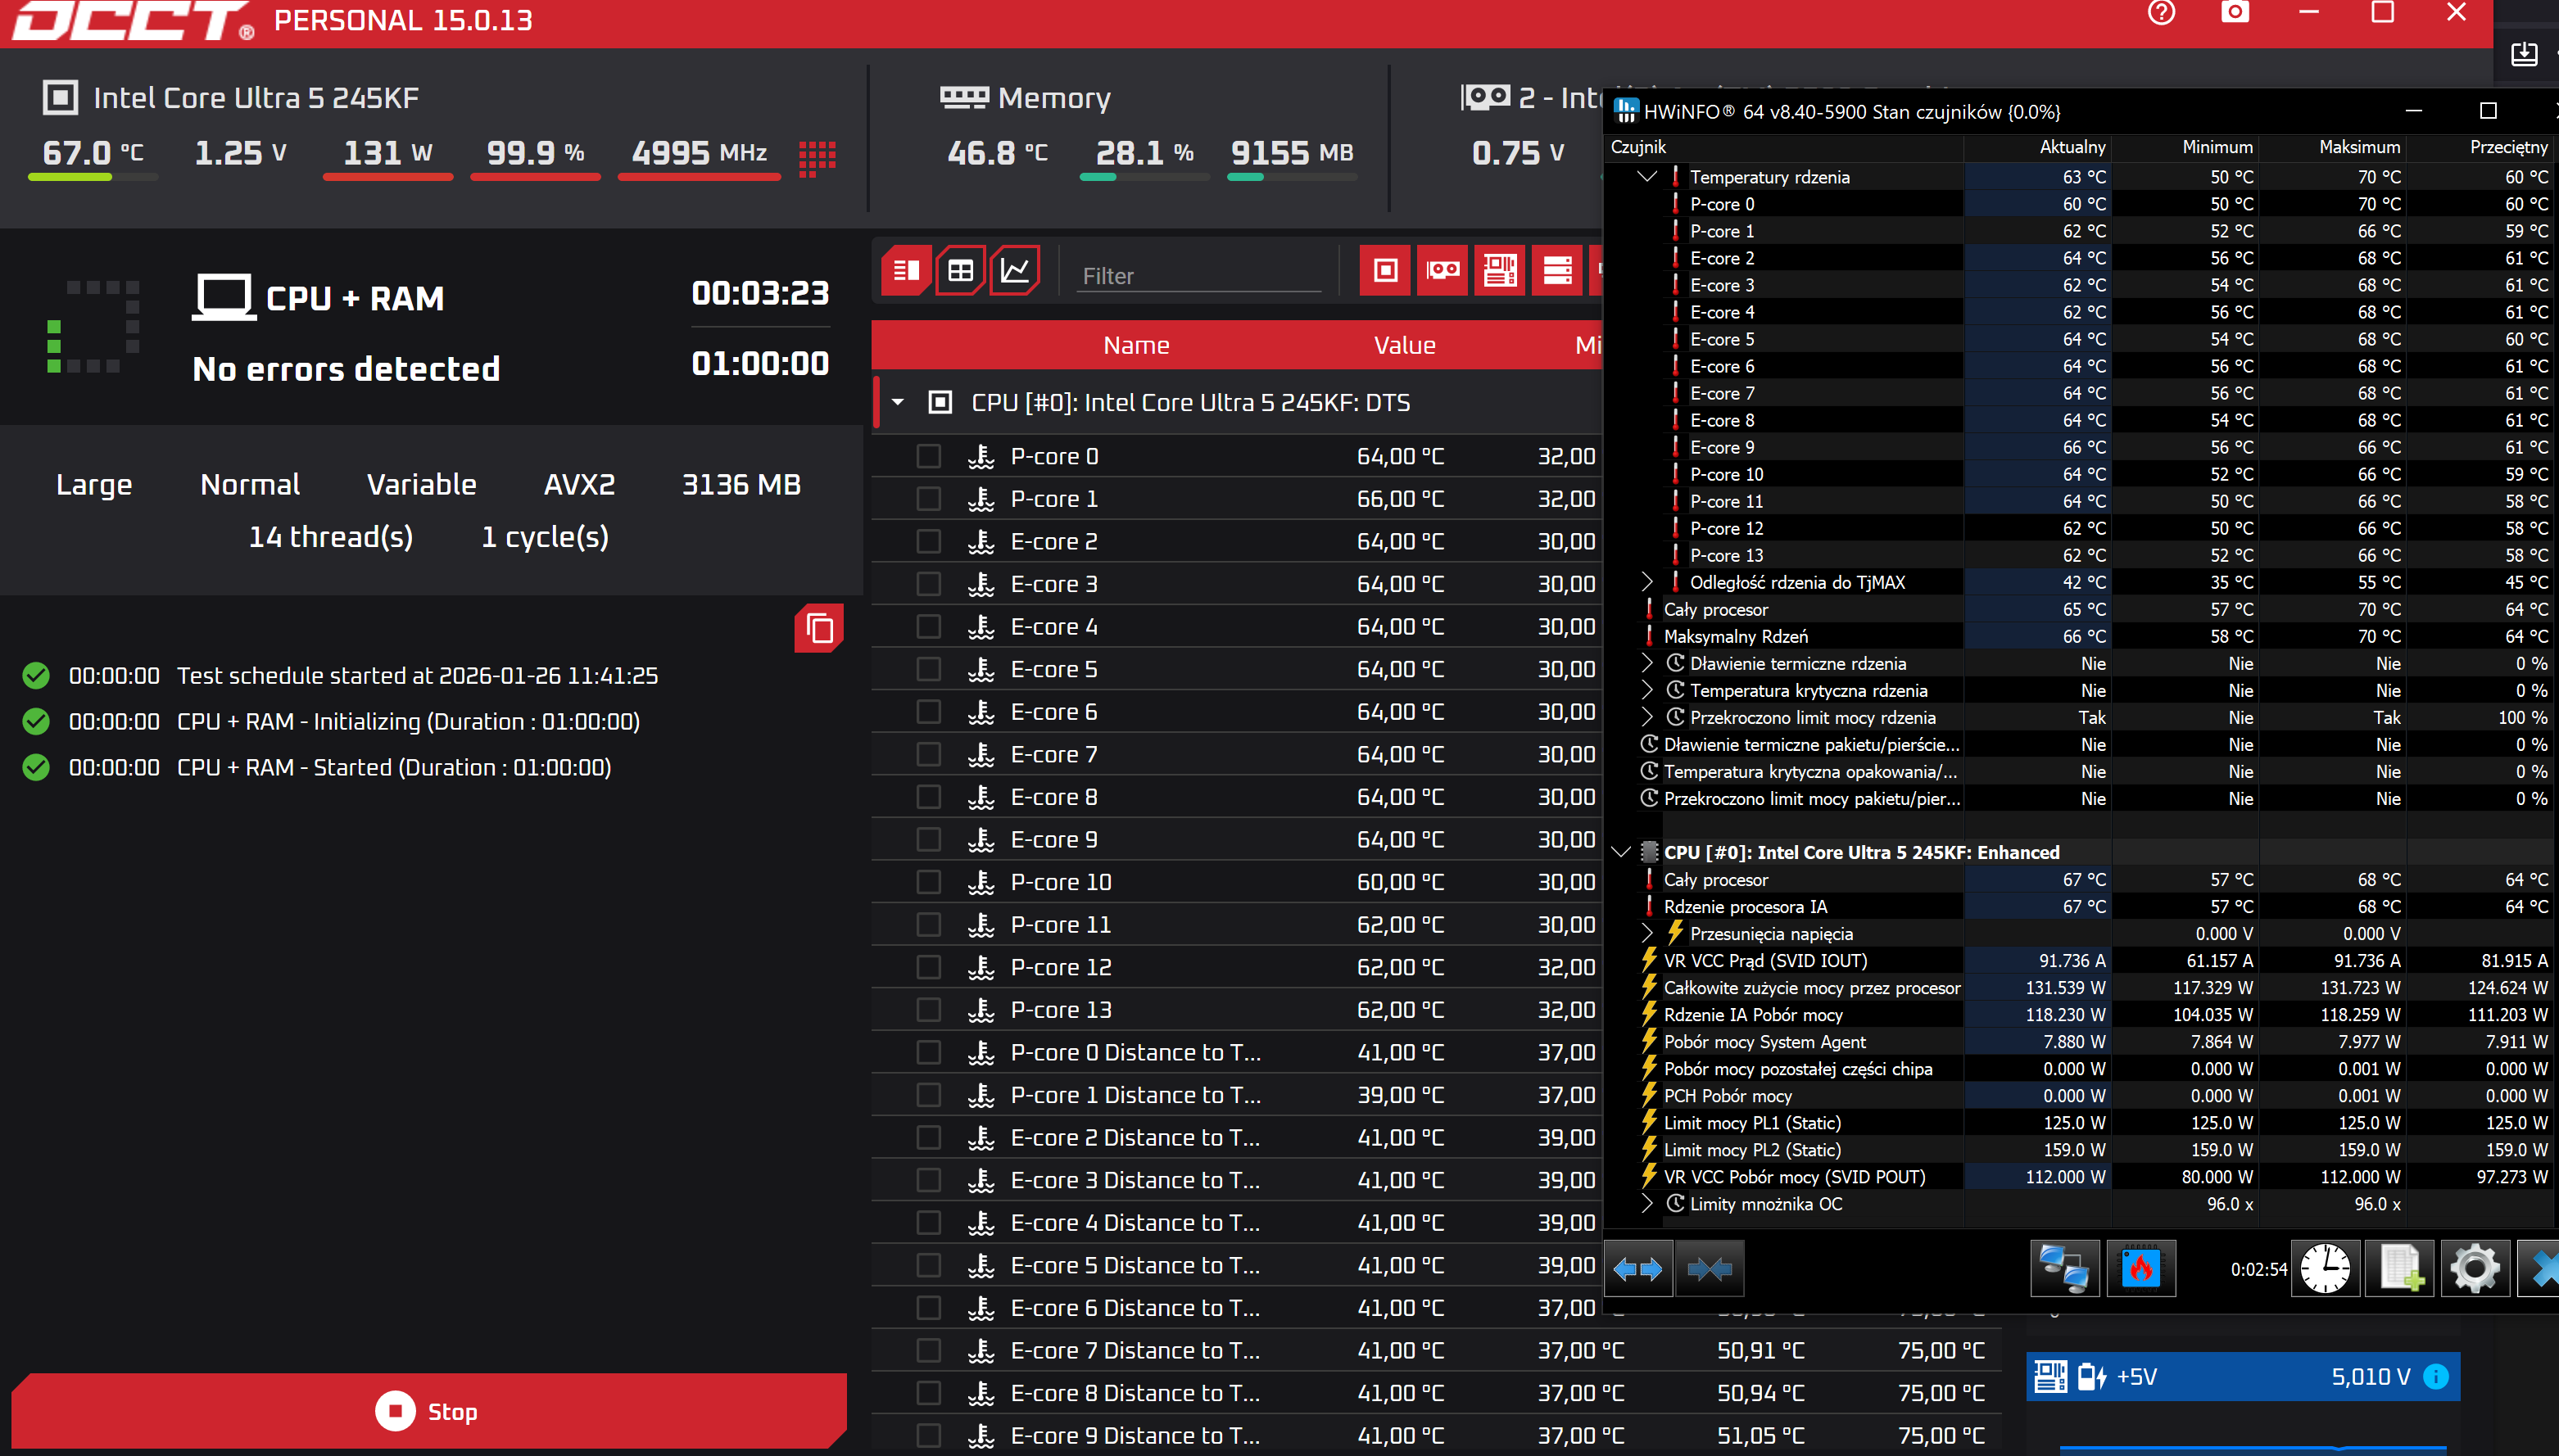Screen dimensions: 2559x1456
Task: Show motherboard sensors via the motherboard icon
Action: pos(1499,270)
